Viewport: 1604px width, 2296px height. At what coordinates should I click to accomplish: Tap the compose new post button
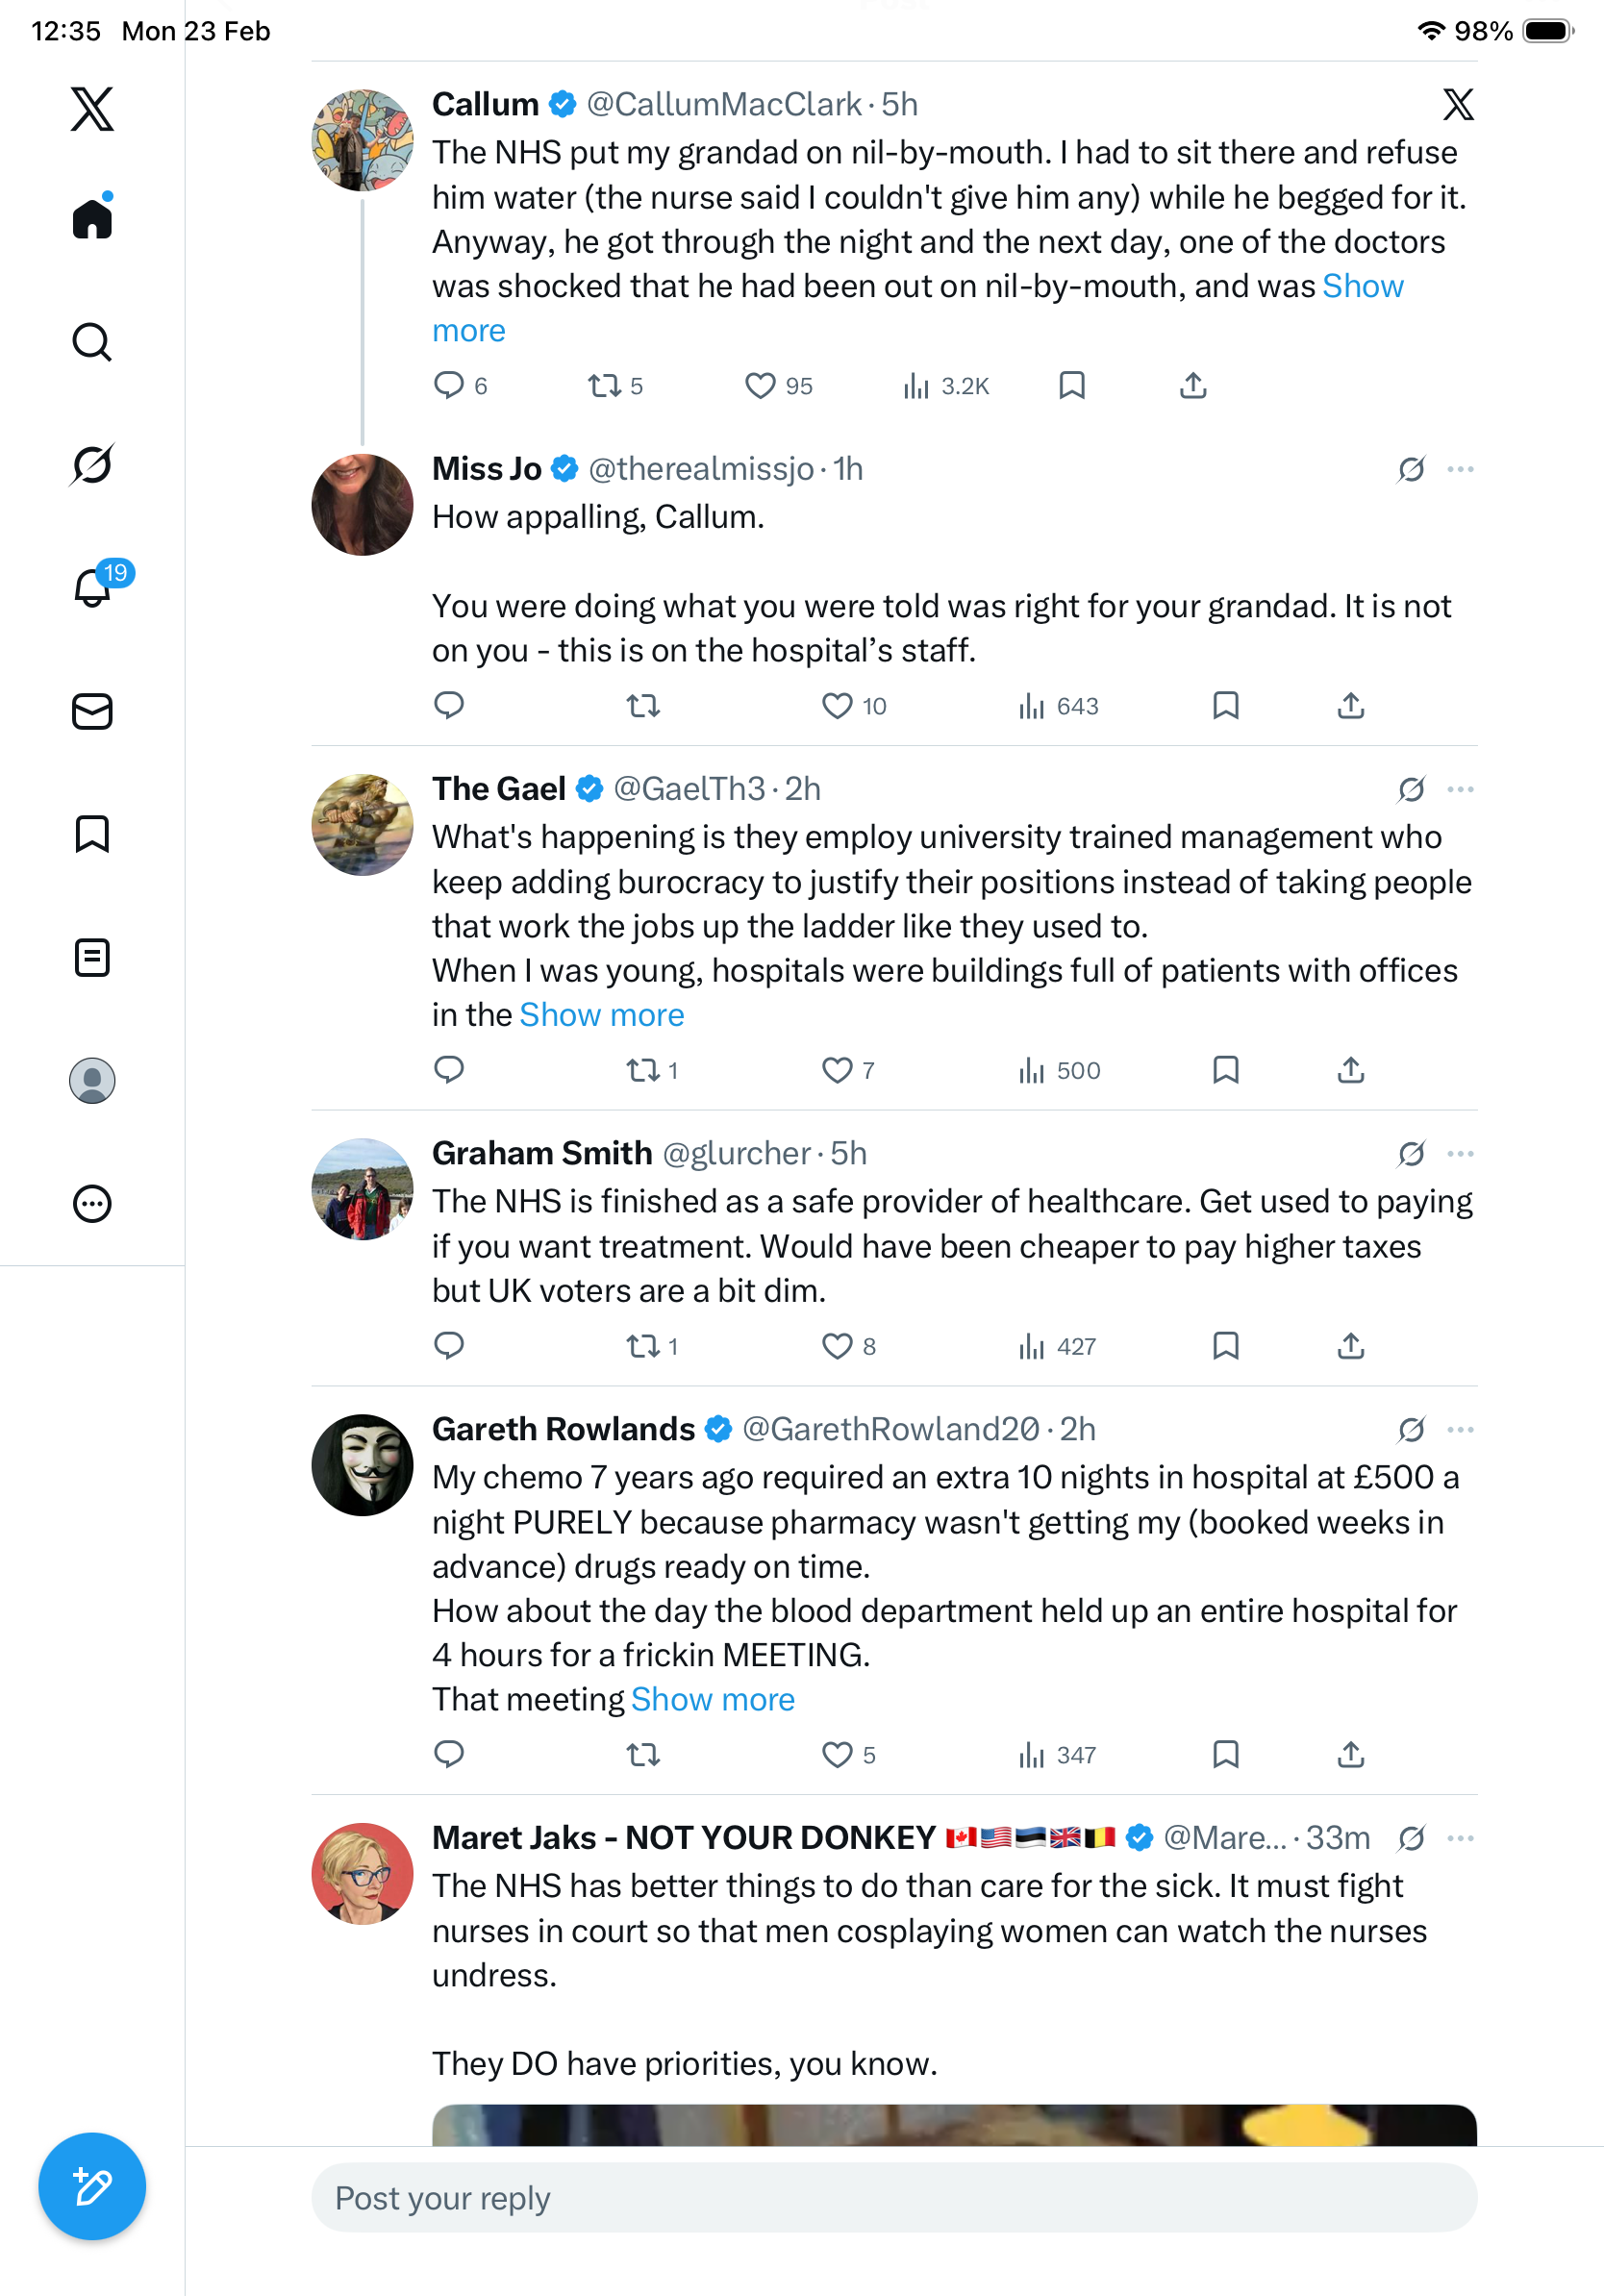pos(92,2186)
